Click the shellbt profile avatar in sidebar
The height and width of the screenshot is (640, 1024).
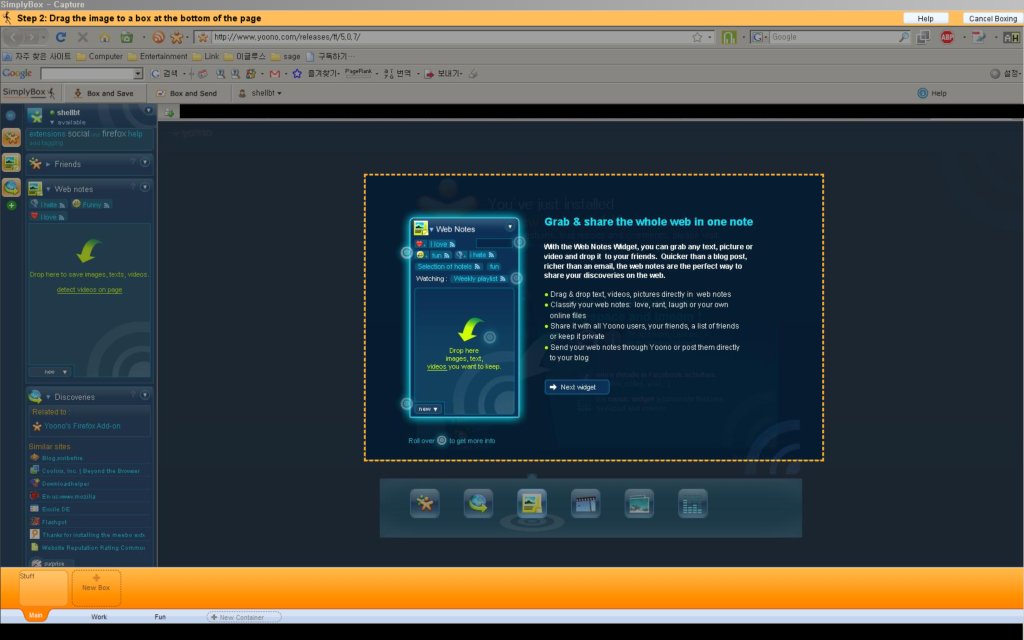35,116
